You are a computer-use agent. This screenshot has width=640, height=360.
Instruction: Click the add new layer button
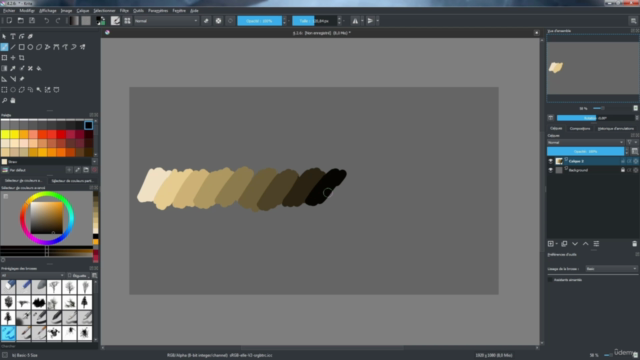coord(551,244)
